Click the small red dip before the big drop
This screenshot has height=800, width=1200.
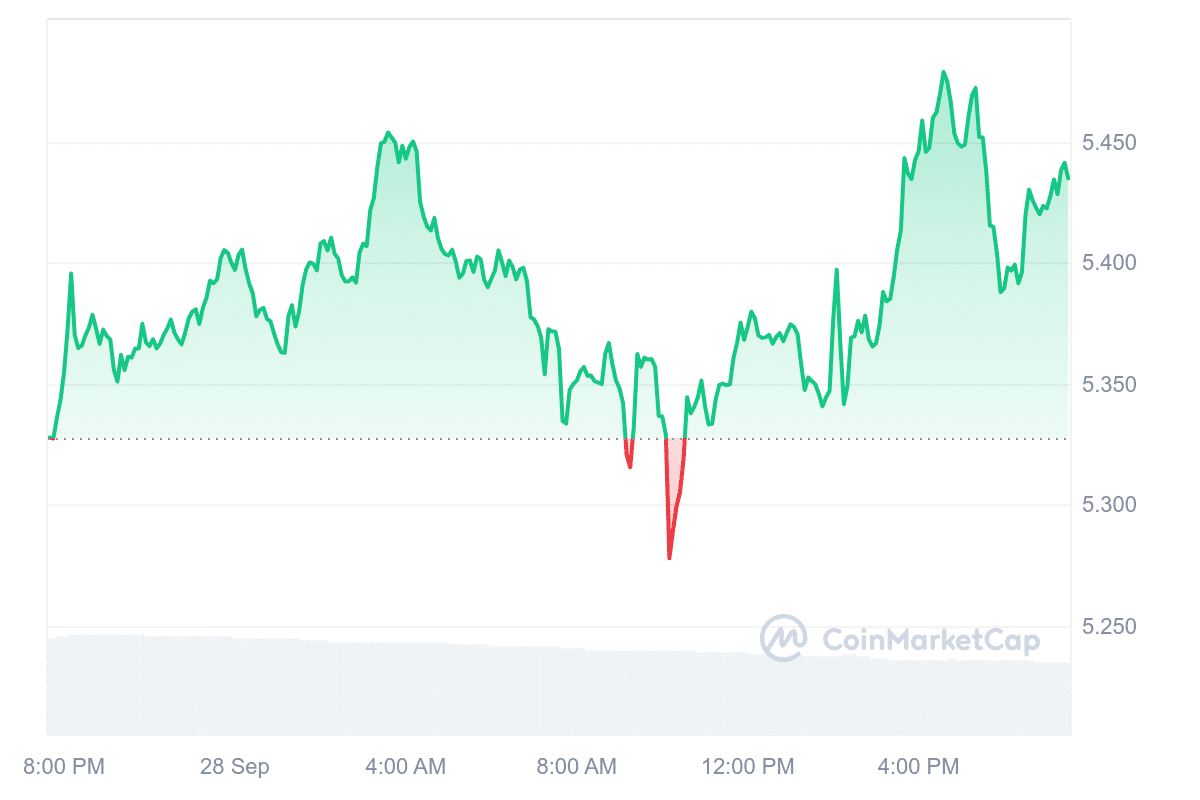(x=630, y=466)
